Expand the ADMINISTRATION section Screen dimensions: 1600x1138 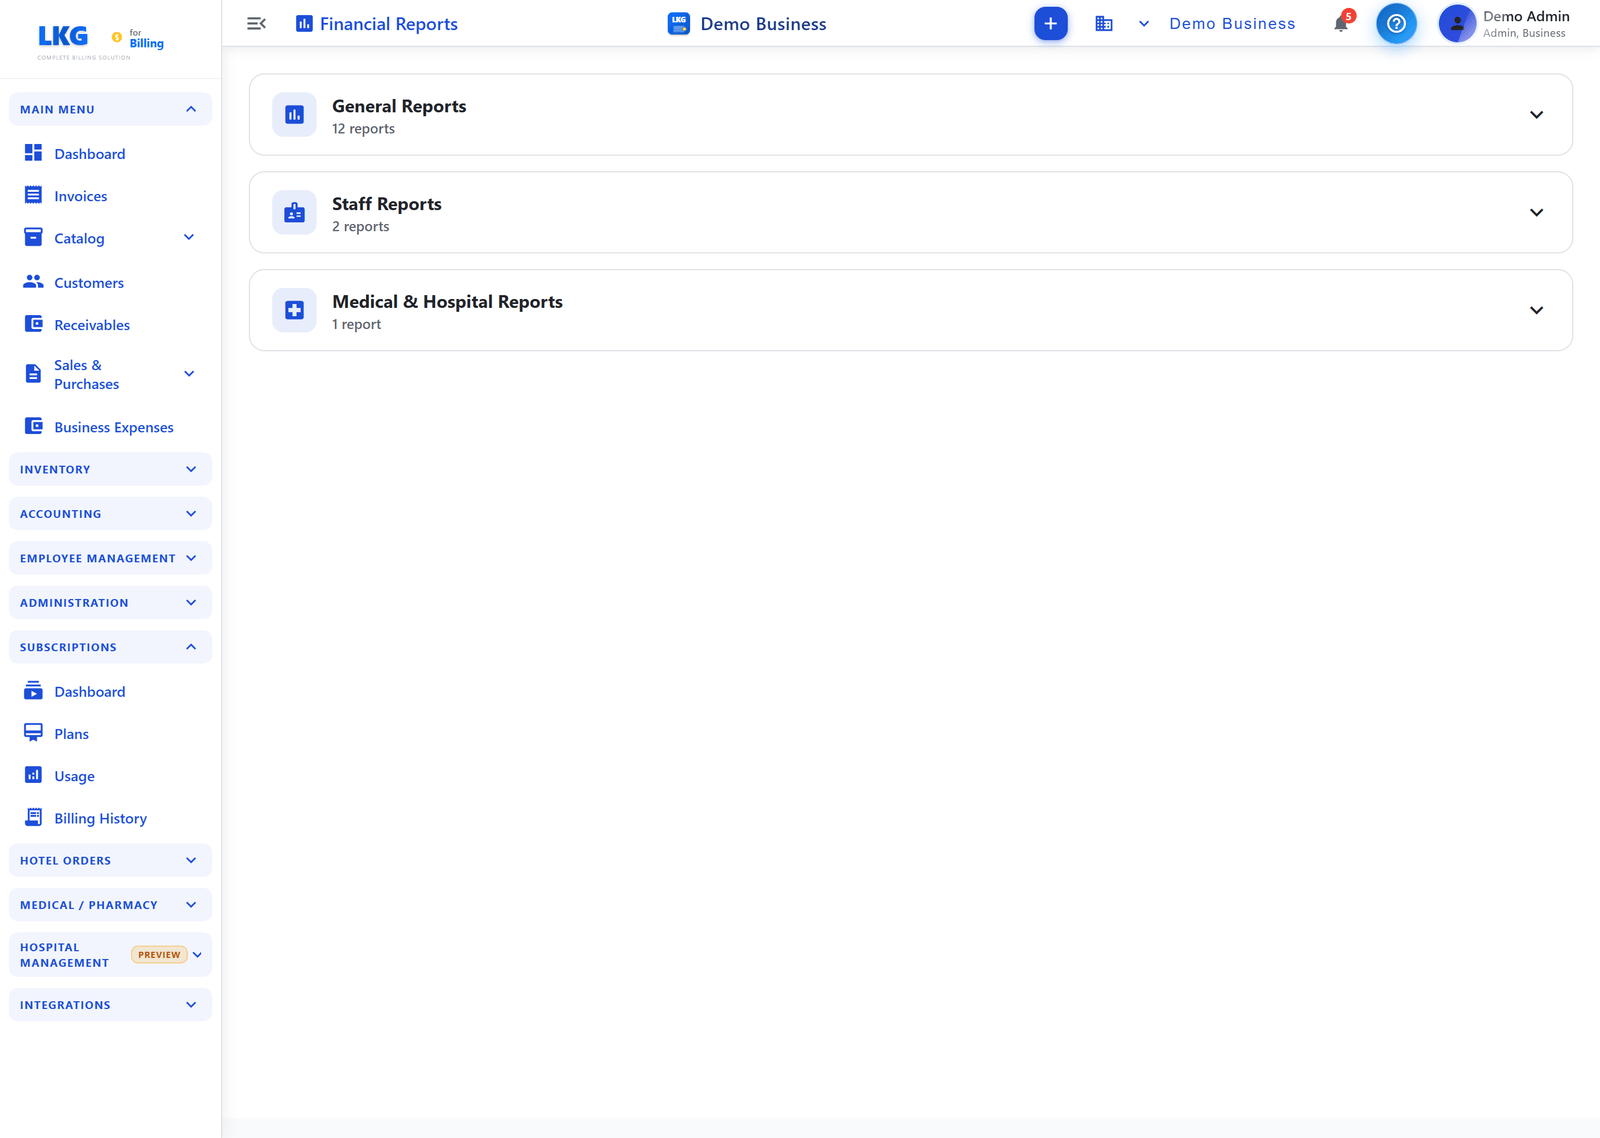tap(110, 603)
